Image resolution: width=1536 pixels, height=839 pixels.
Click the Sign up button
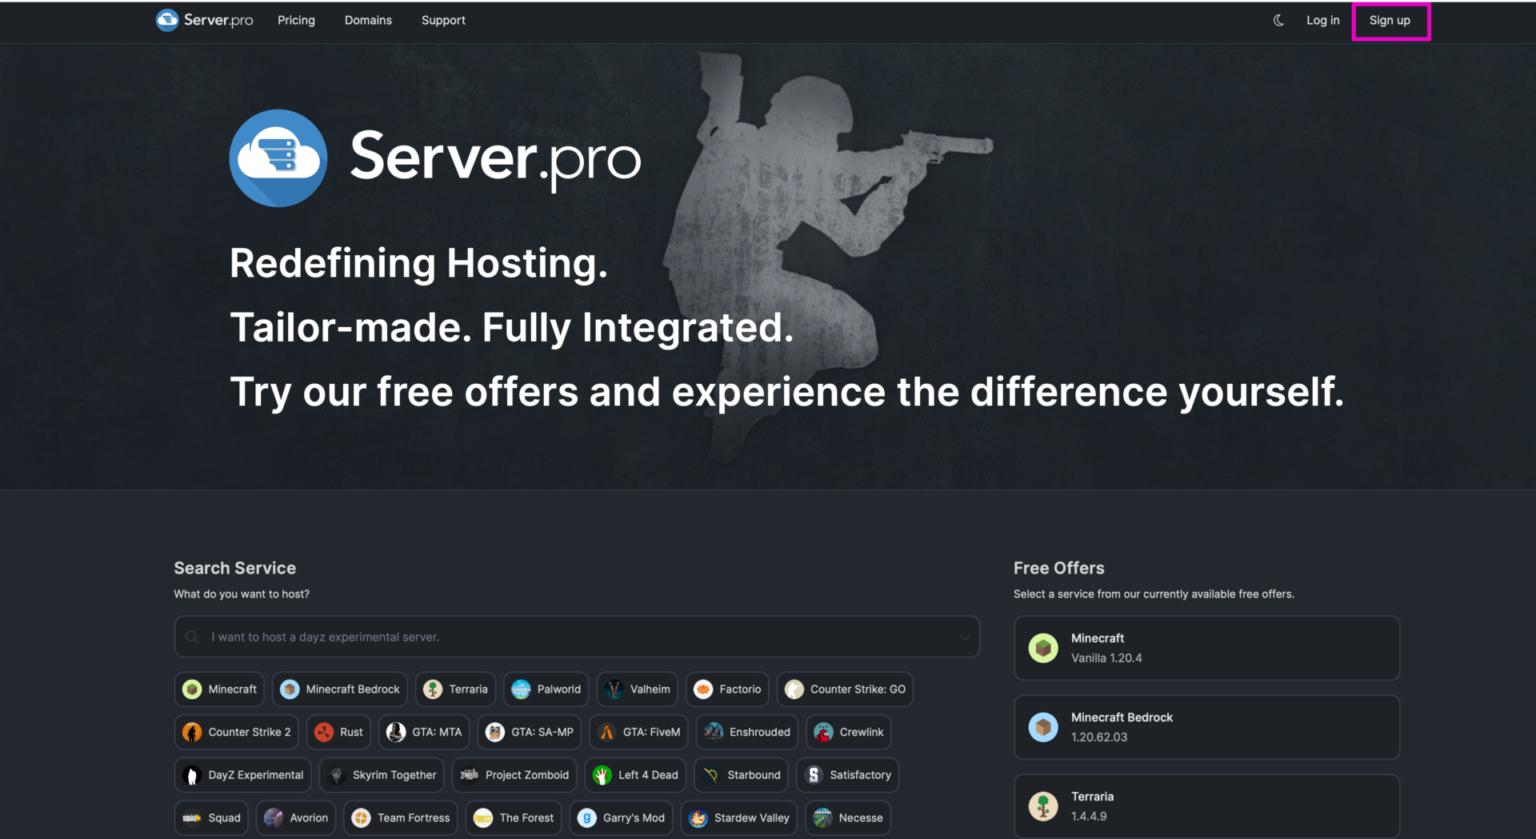pos(1390,20)
